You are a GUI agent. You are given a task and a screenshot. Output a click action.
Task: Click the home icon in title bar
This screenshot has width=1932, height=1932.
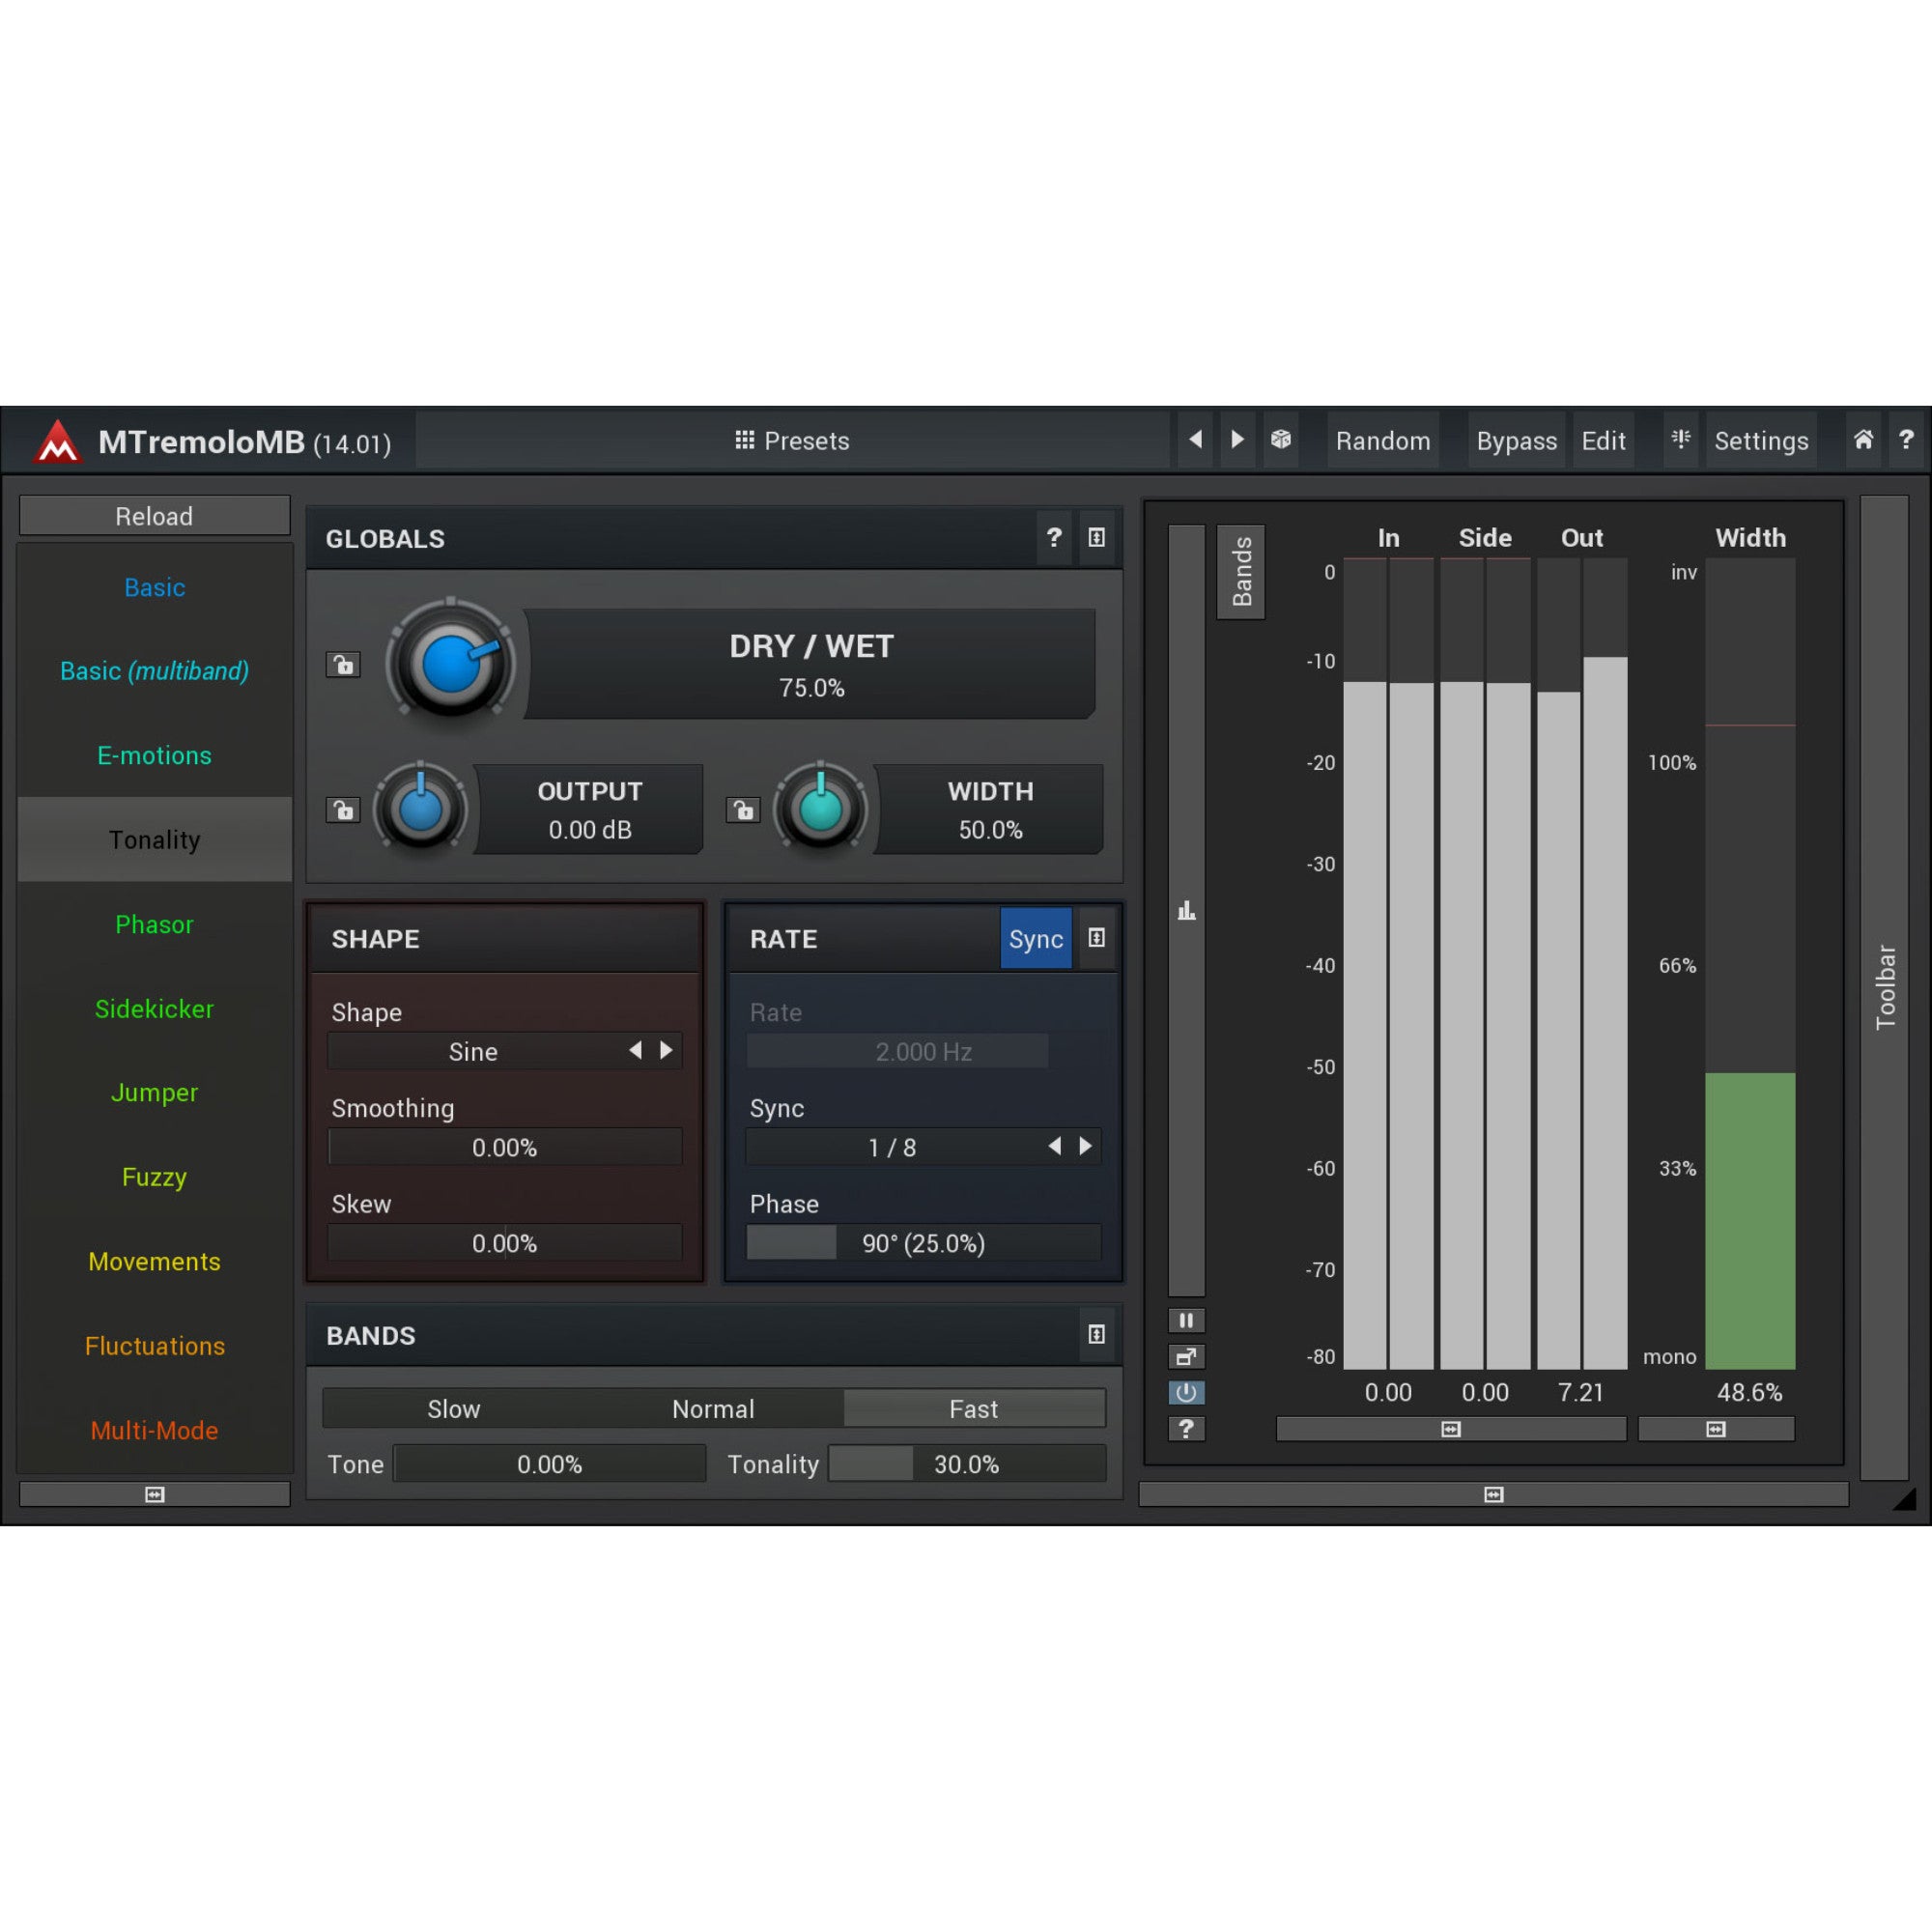click(x=1864, y=440)
